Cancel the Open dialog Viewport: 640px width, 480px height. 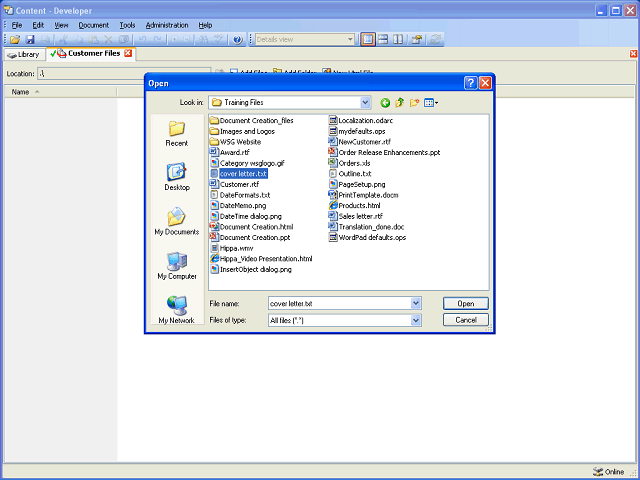(466, 320)
